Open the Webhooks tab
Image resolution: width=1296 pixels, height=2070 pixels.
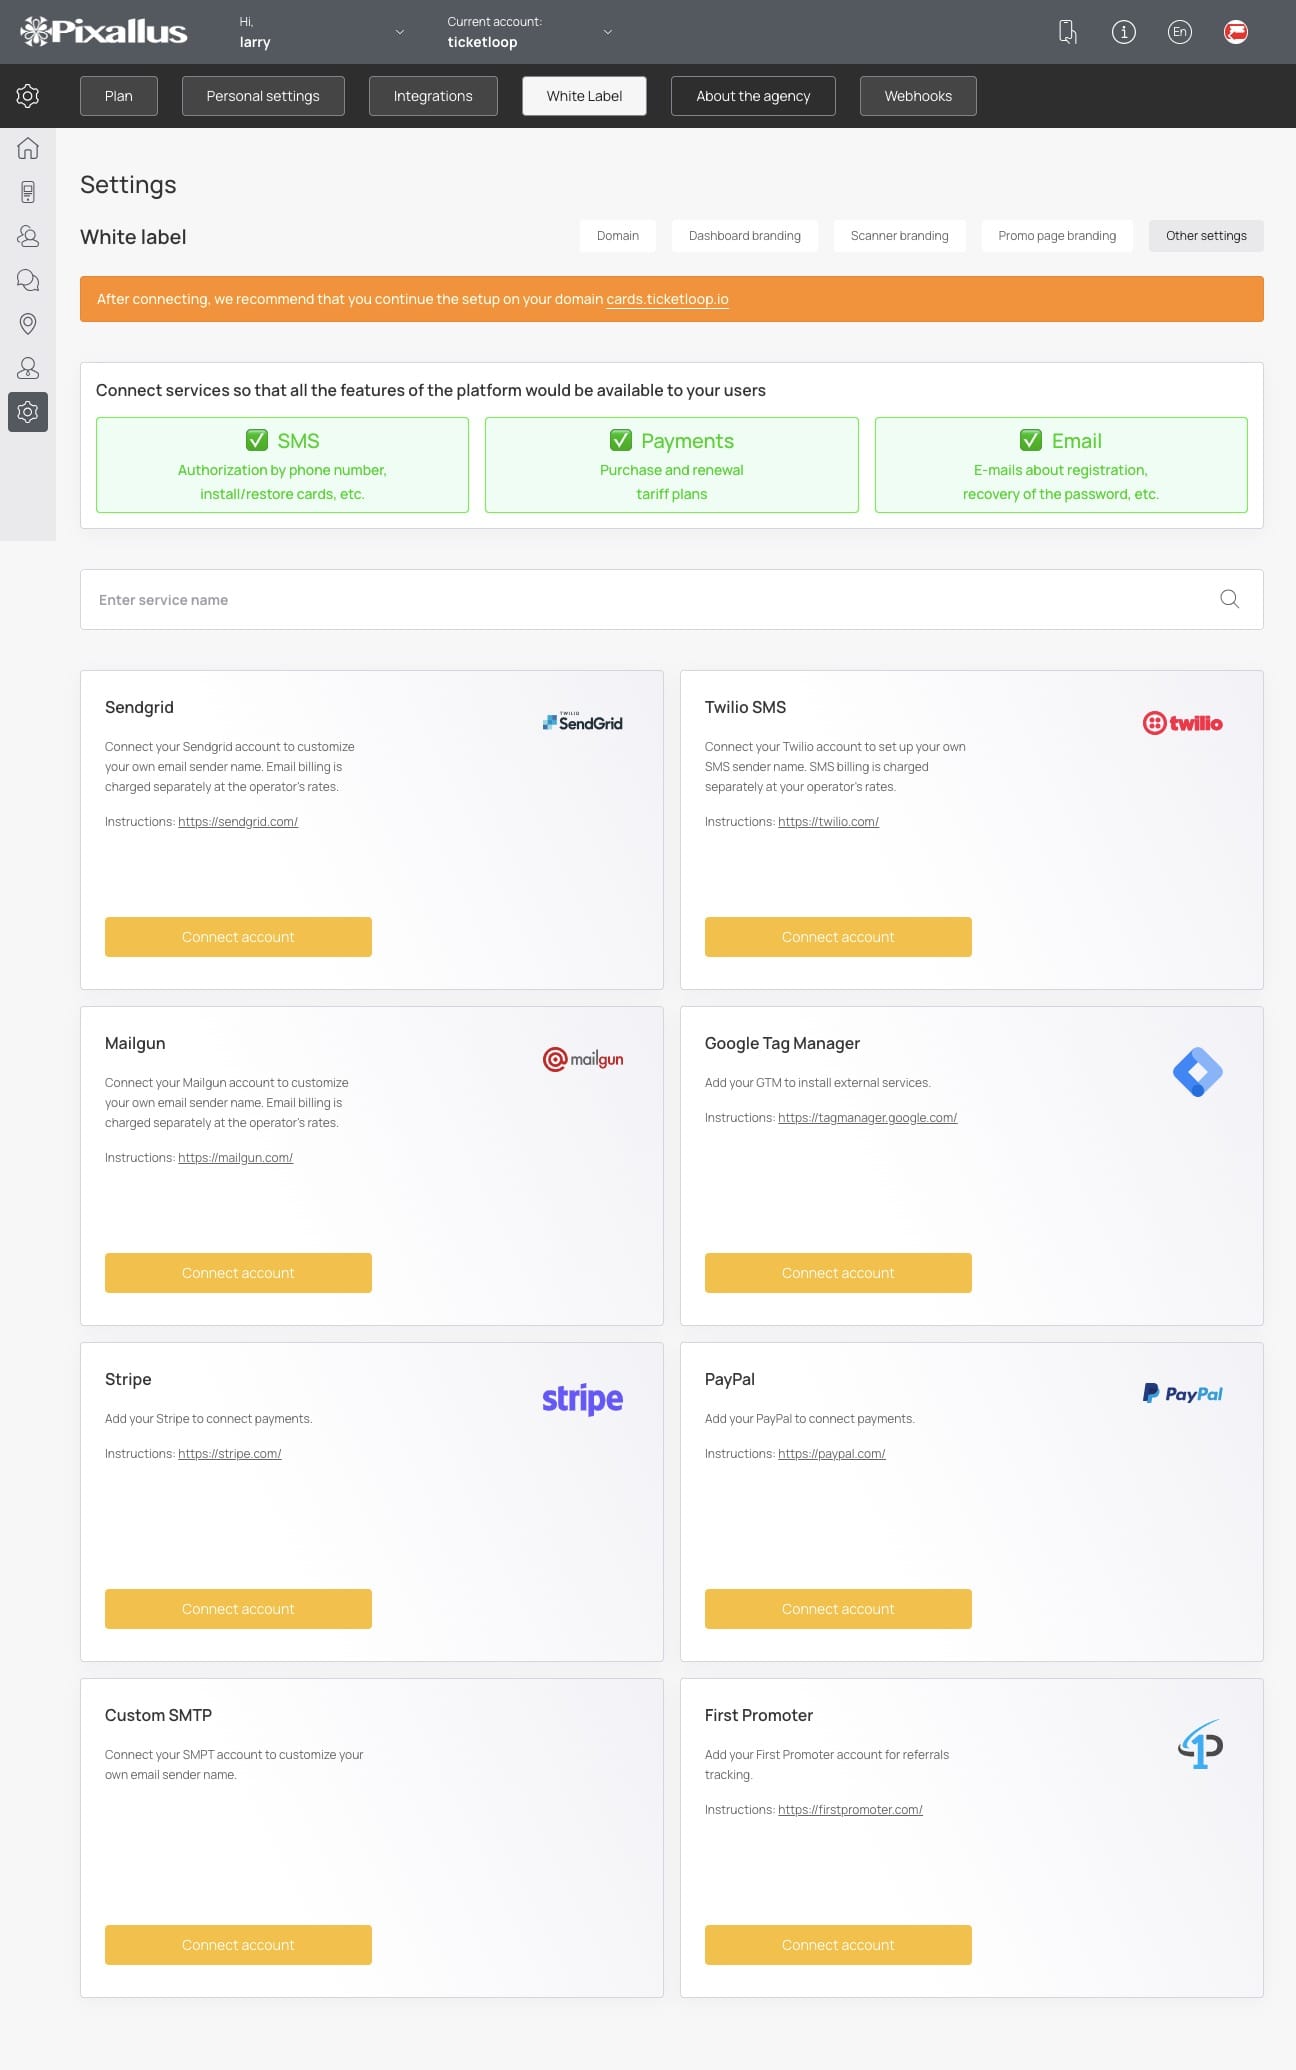918,96
